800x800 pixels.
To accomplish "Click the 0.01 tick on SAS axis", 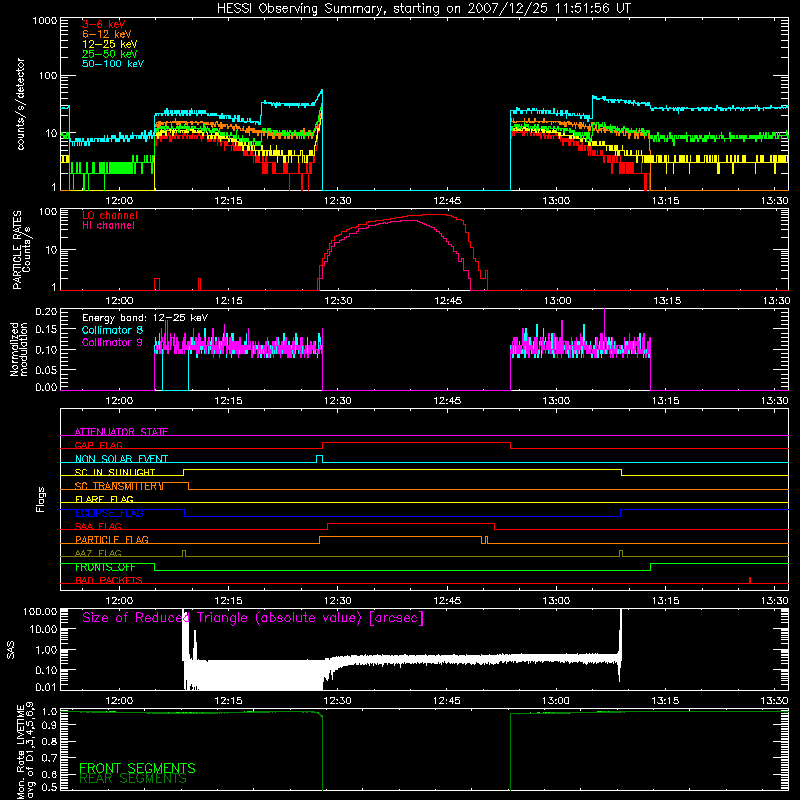I will (46, 687).
